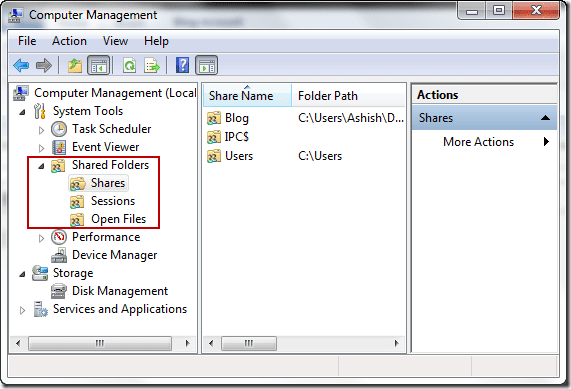Click the Event Viewer icon

(x=59, y=147)
